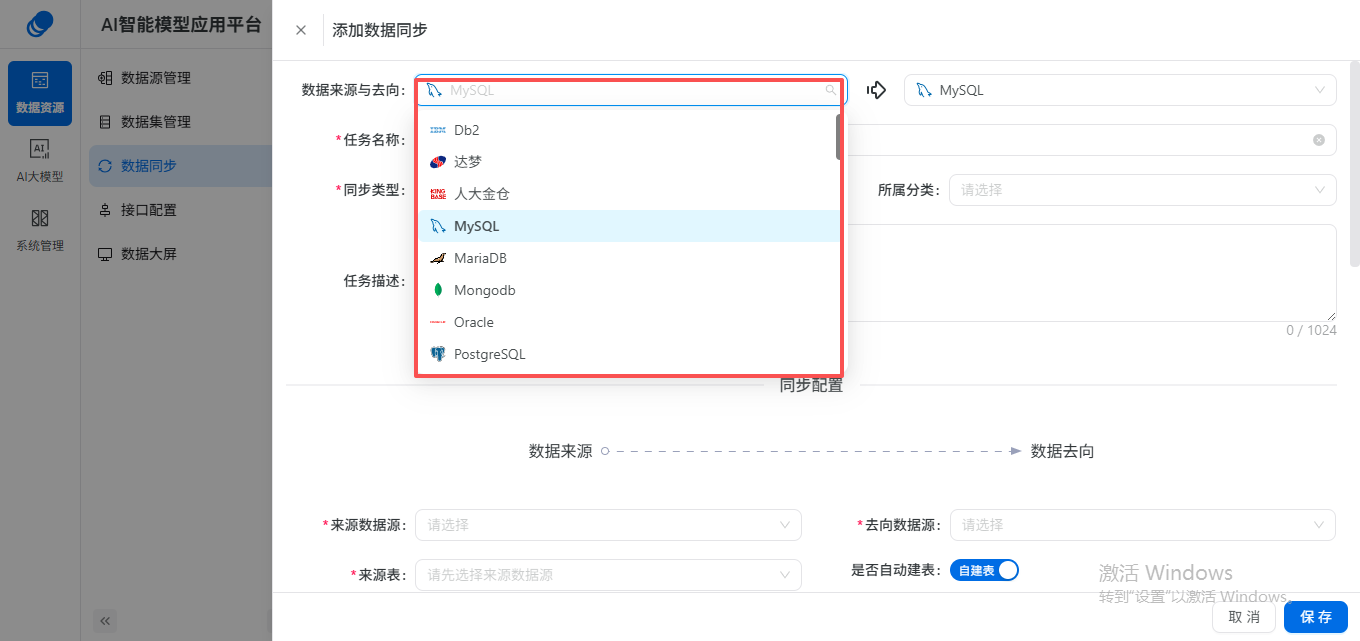Open the 所属分类 dropdown
This screenshot has width=1360, height=641.
tap(1142, 190)
